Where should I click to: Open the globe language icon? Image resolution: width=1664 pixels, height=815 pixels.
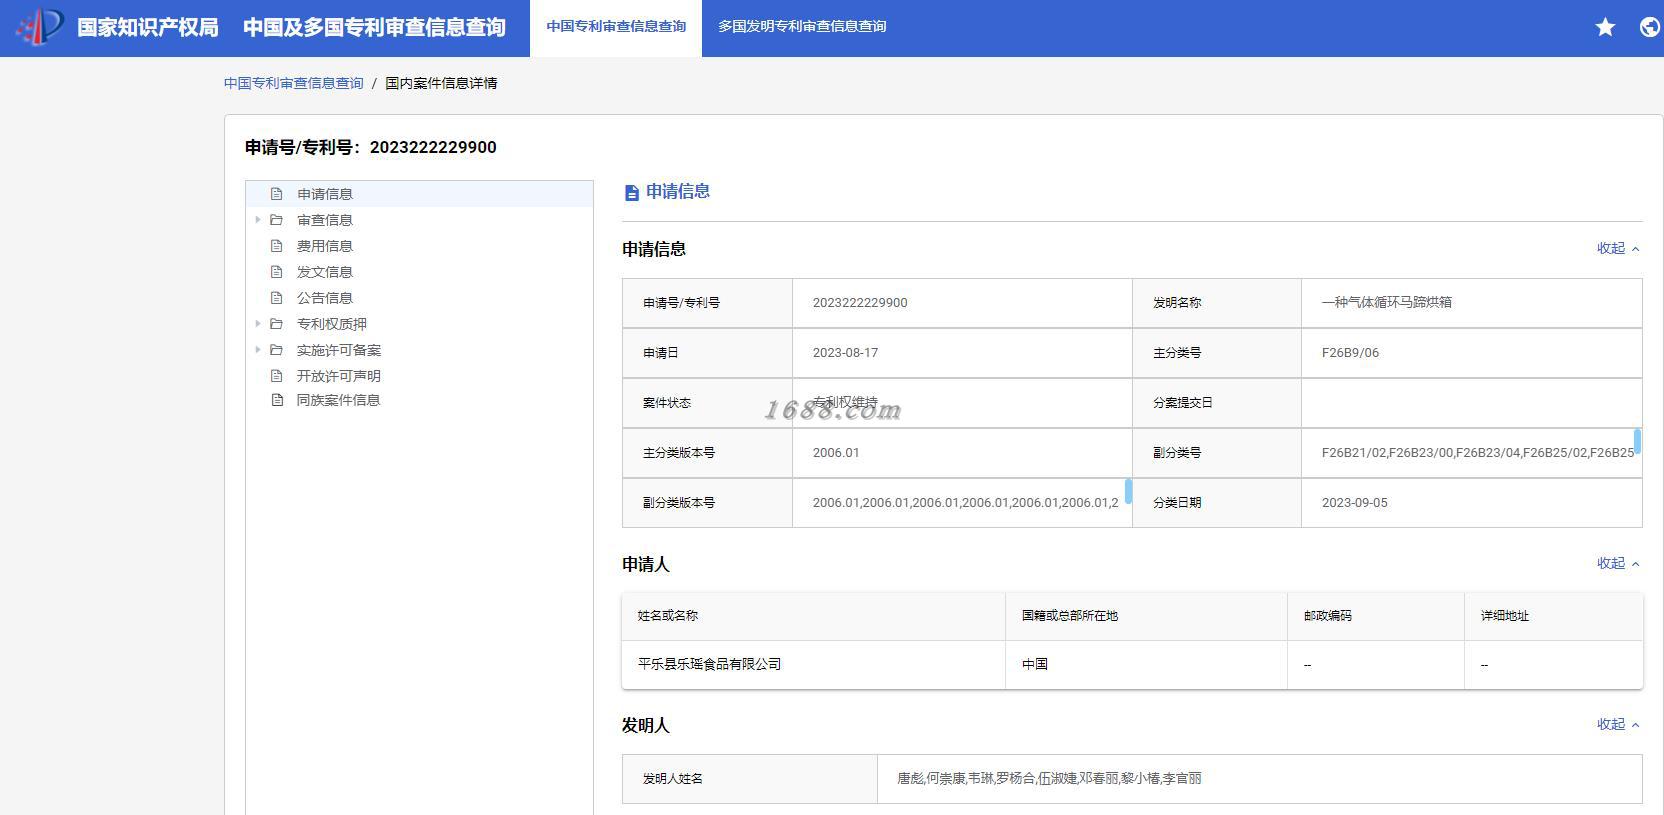[1650, 27]
